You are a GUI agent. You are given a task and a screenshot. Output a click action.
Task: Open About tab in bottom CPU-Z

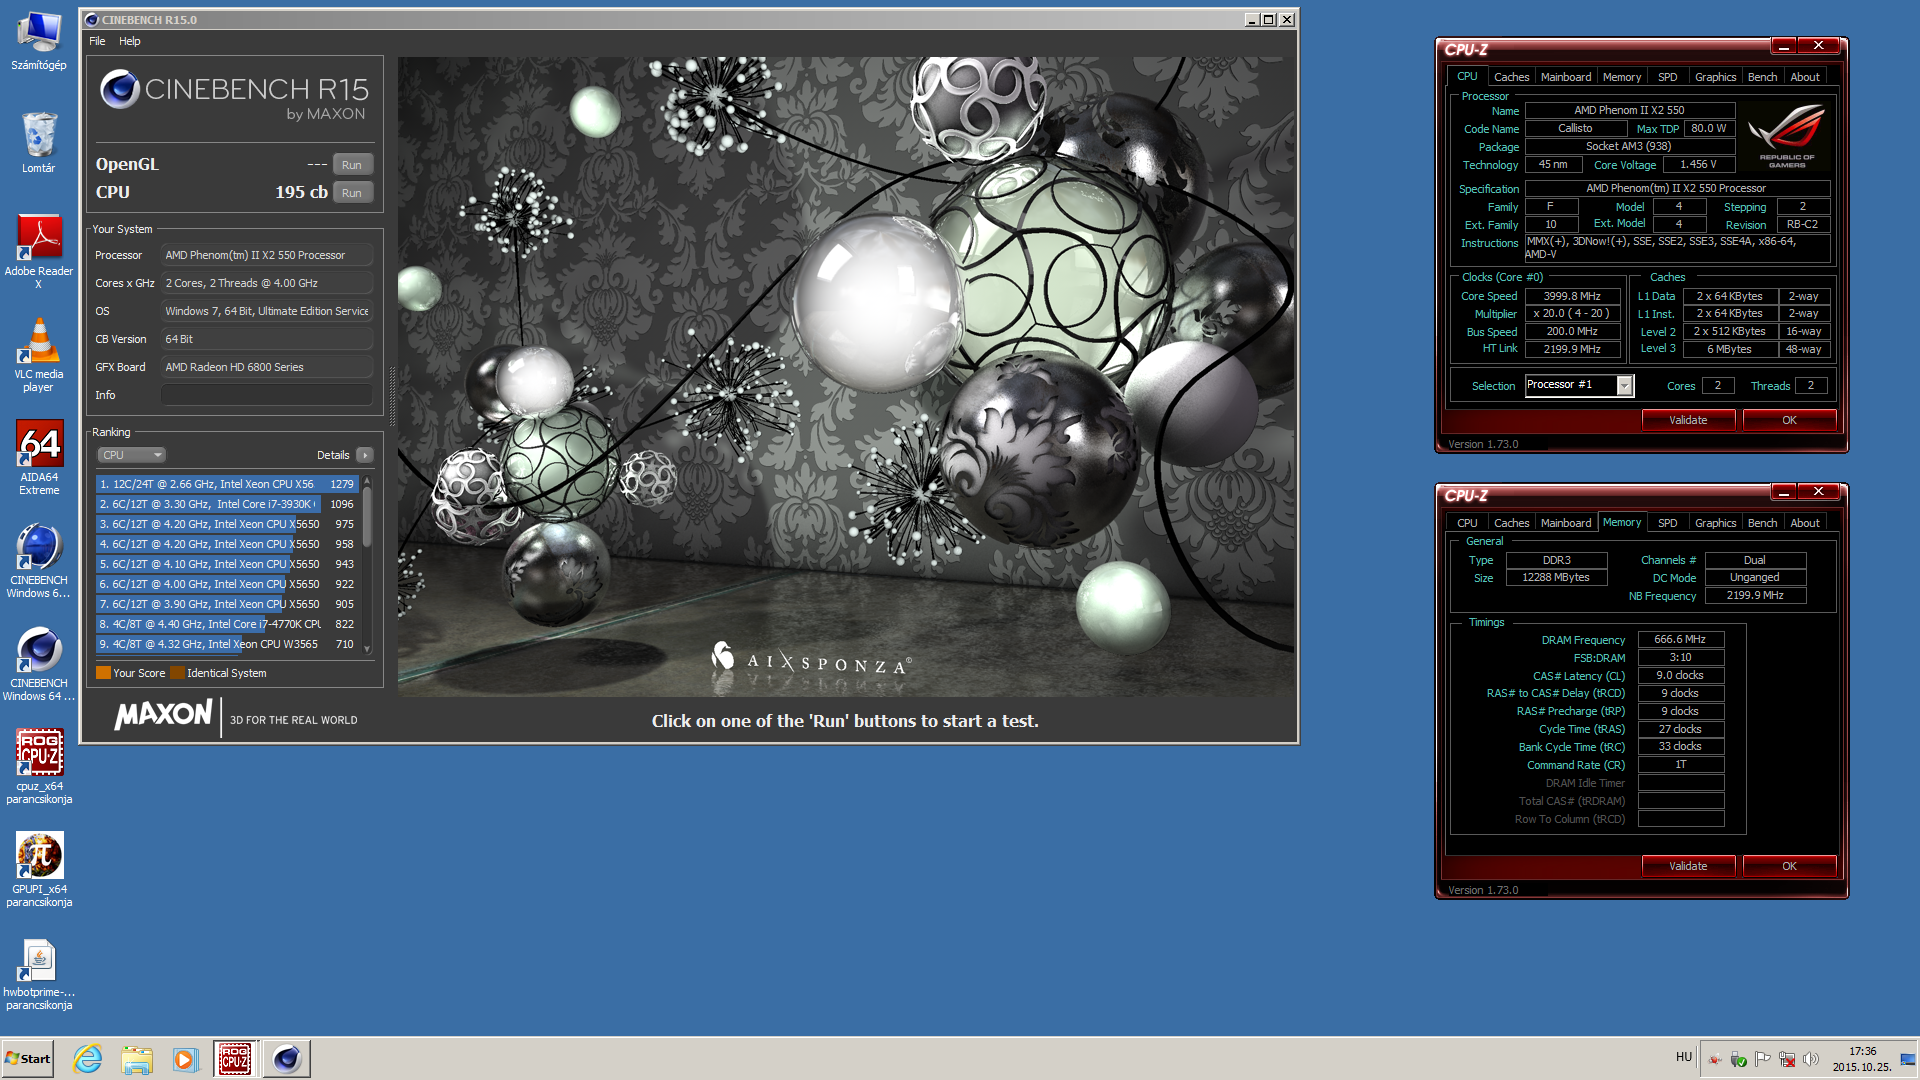click(1805, 523)
